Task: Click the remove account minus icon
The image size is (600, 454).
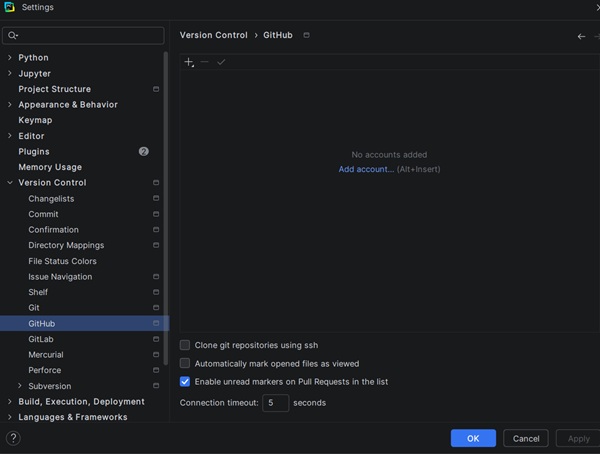Action: (205, 62)
